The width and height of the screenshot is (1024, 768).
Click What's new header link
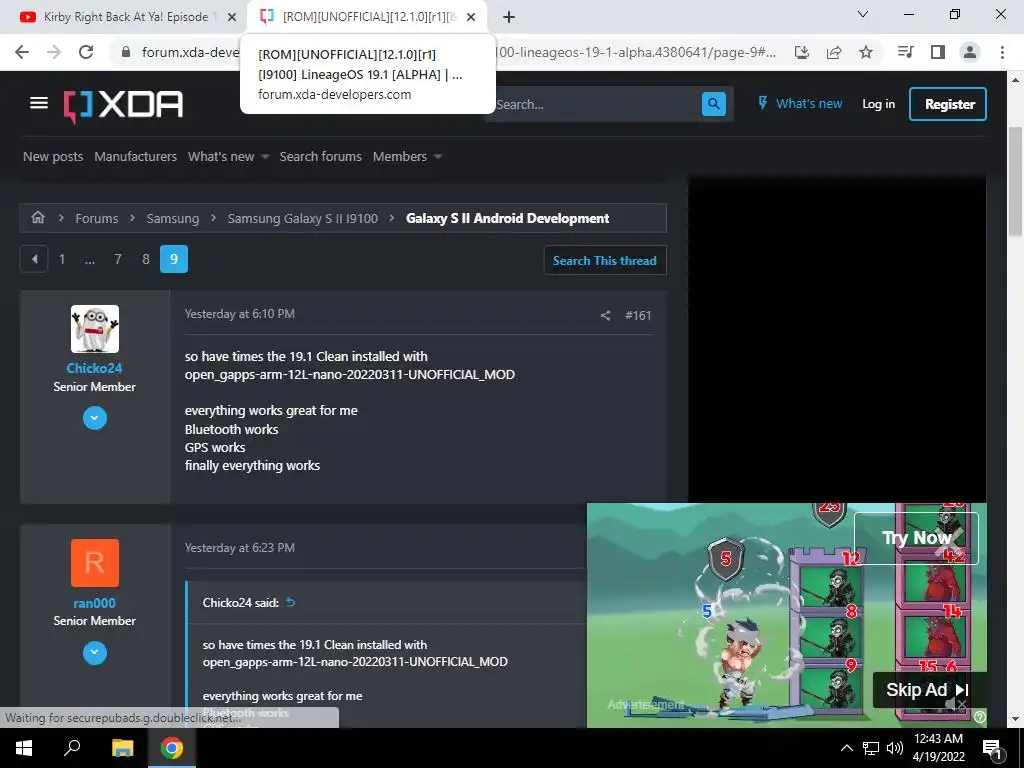[x=808, y=103]
